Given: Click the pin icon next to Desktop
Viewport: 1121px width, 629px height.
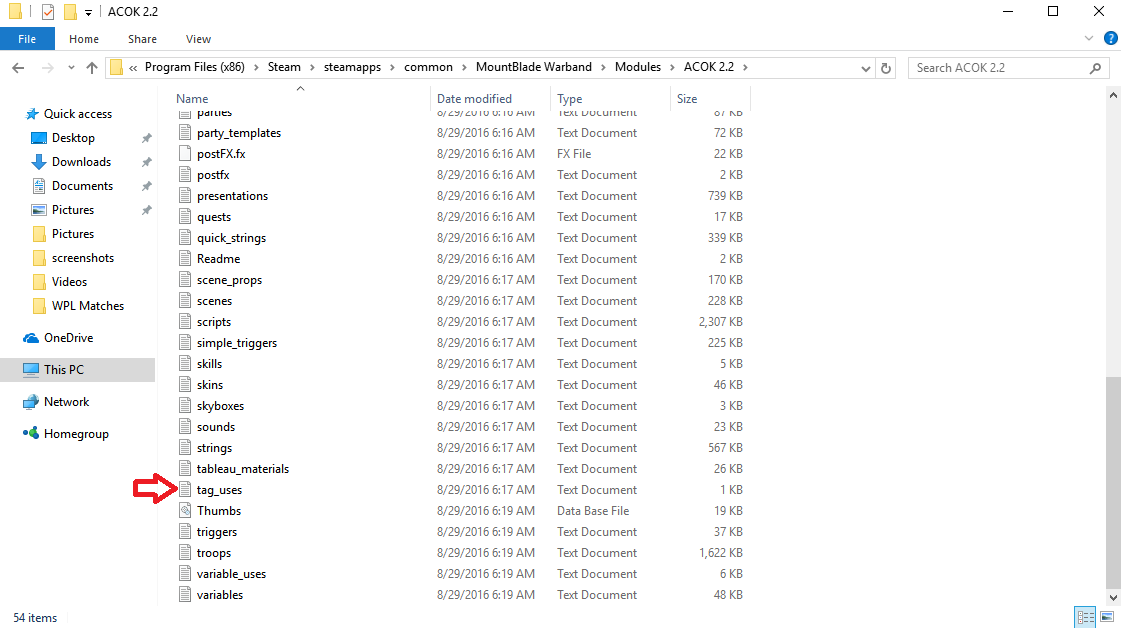Looking at the screenshot, I should coord(147,138).
